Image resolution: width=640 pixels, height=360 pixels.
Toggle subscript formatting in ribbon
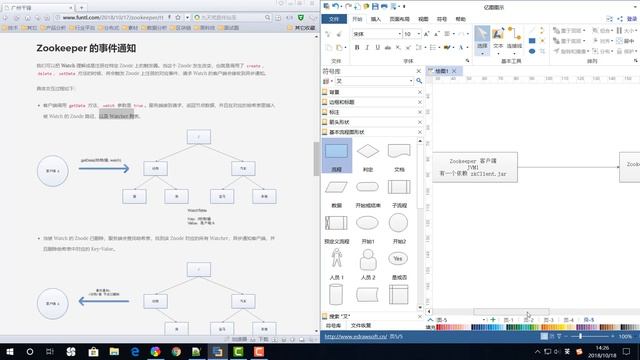398,47
